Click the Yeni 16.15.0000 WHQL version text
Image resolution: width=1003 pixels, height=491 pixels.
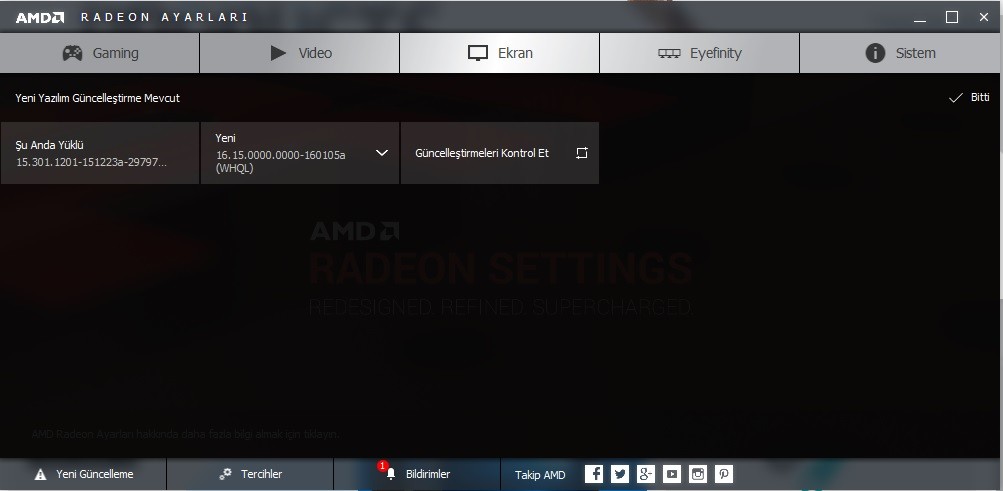281,162
